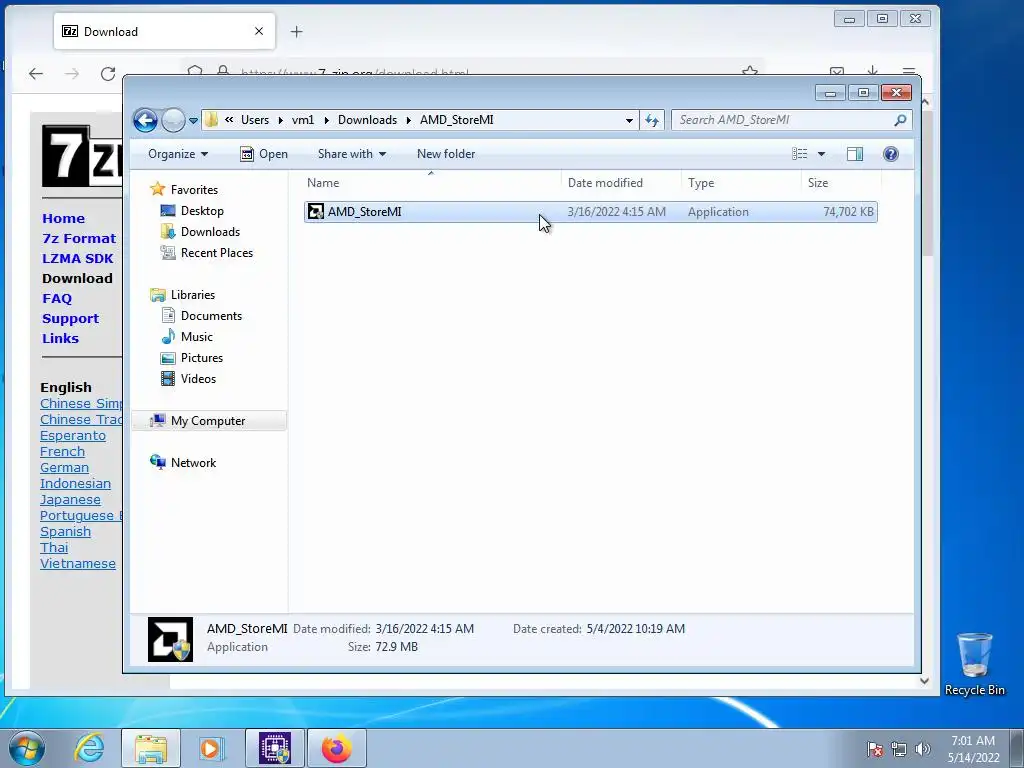
Task: Expand the arrow after Downloads breadcrumb
Action: [x=408, y=120]
